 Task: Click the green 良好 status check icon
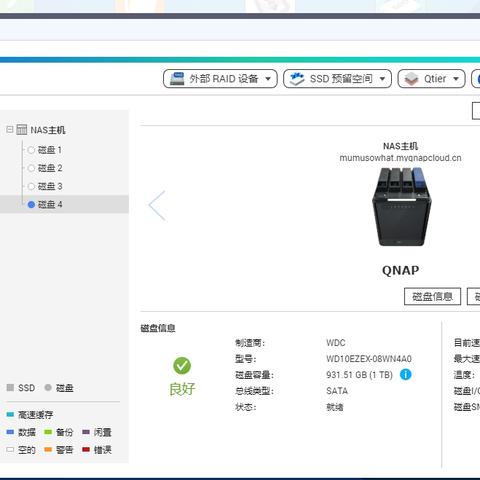point(182,366)
